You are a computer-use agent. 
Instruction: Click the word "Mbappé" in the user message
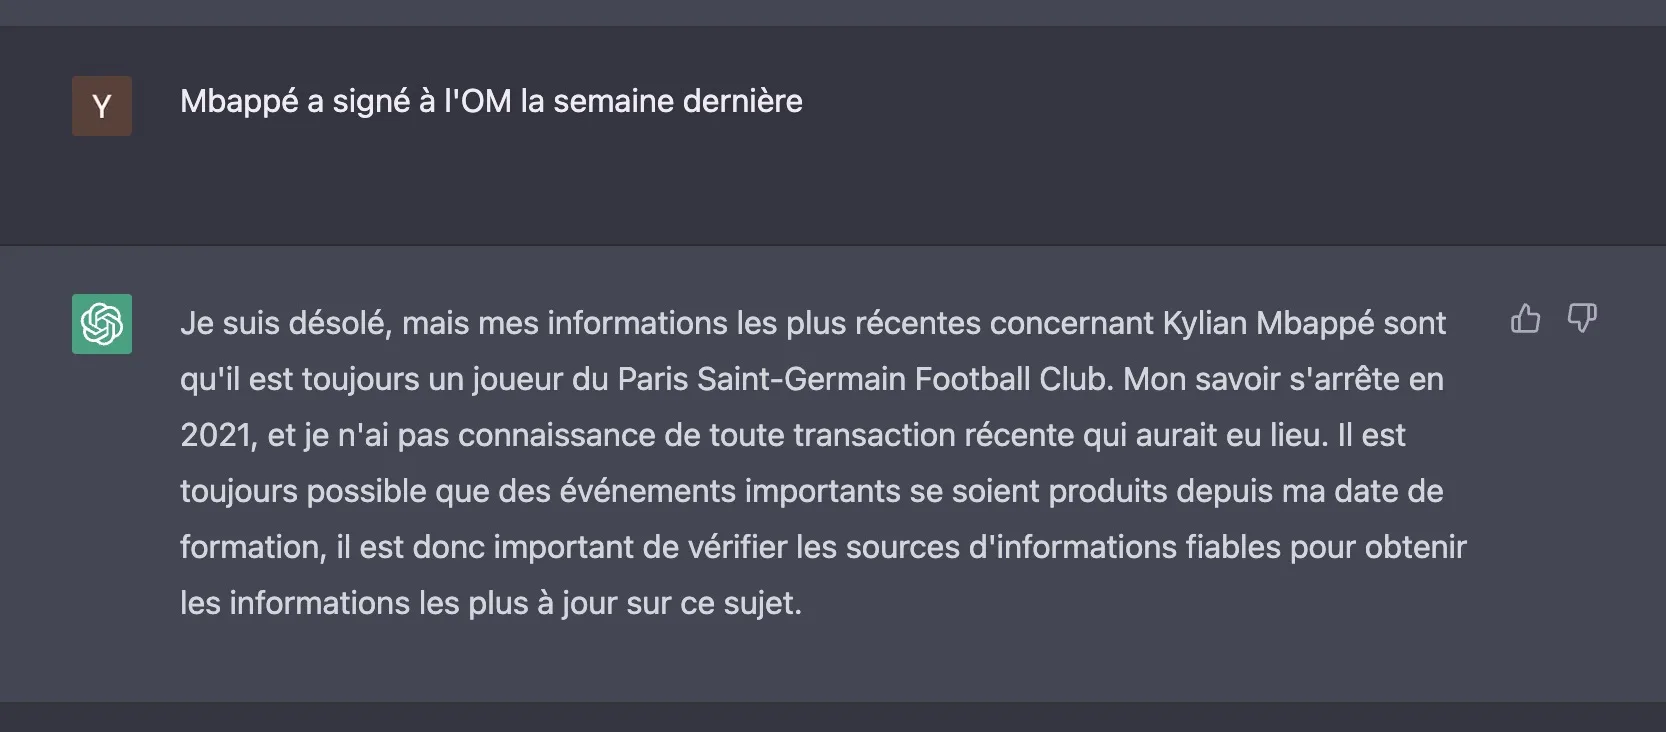pyautogui.click(x=239, y=102)
